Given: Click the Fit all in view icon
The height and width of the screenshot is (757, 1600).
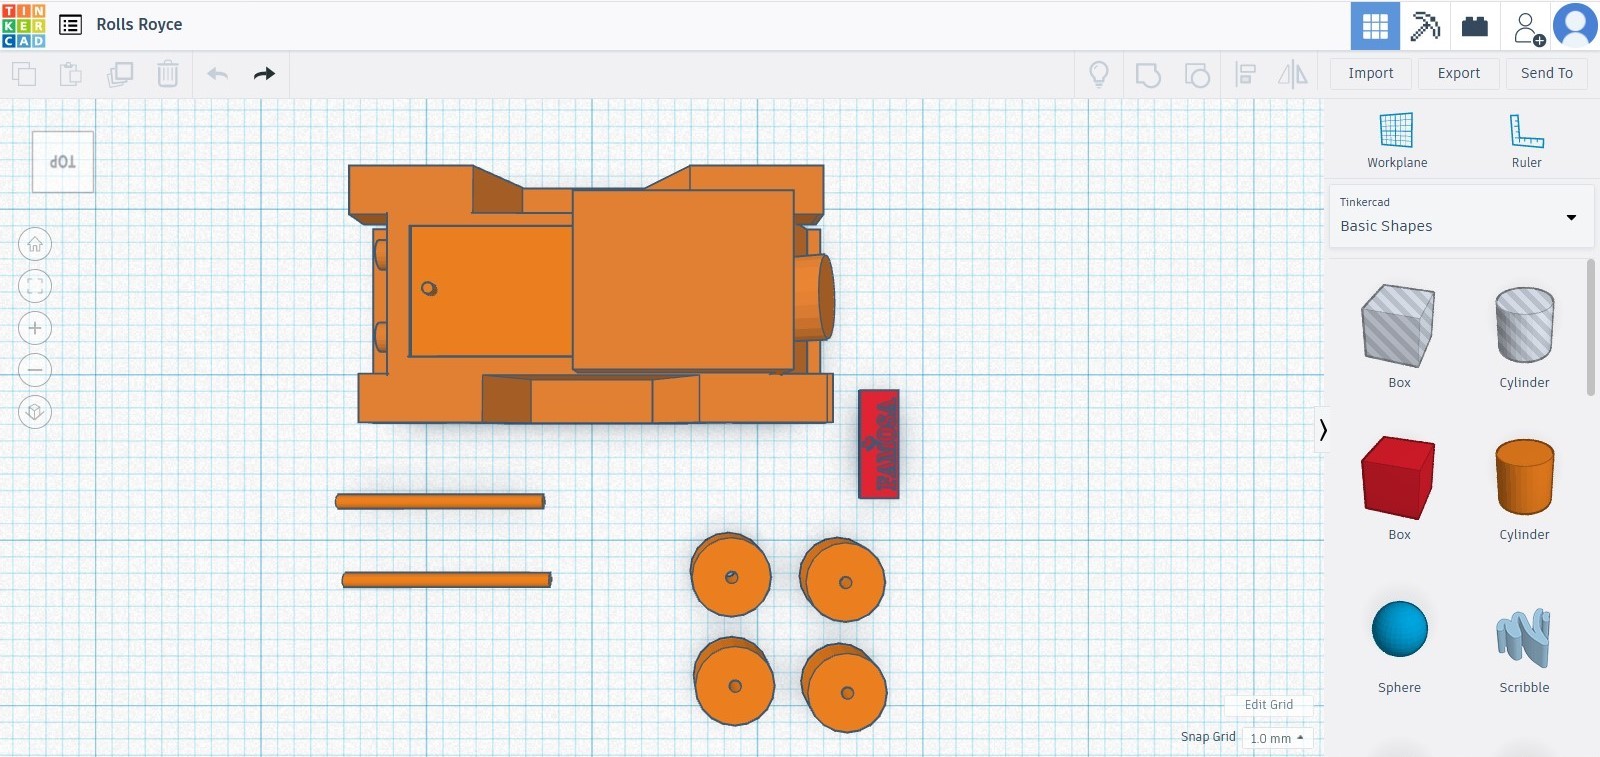Looking at the screenshot, I should 35,286.
